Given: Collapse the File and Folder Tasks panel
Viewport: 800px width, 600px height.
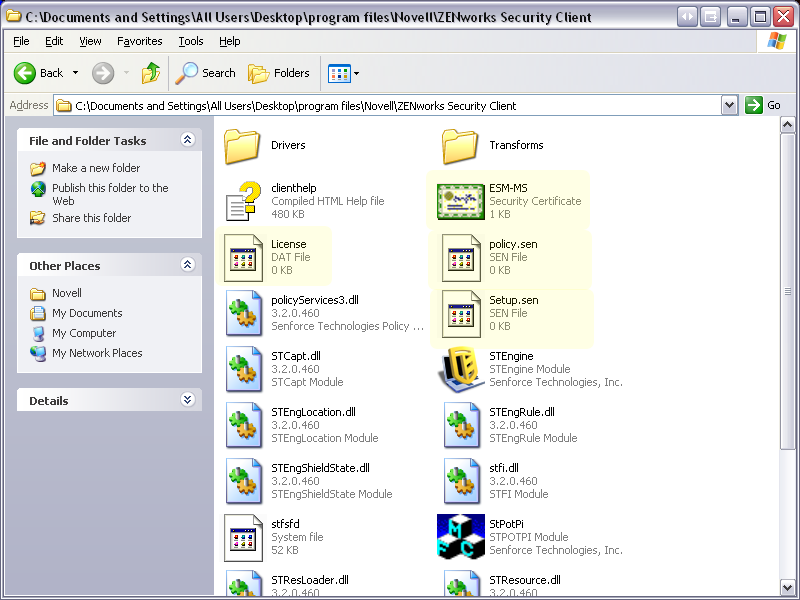Looking at the screenshot, I should (187, 141).
